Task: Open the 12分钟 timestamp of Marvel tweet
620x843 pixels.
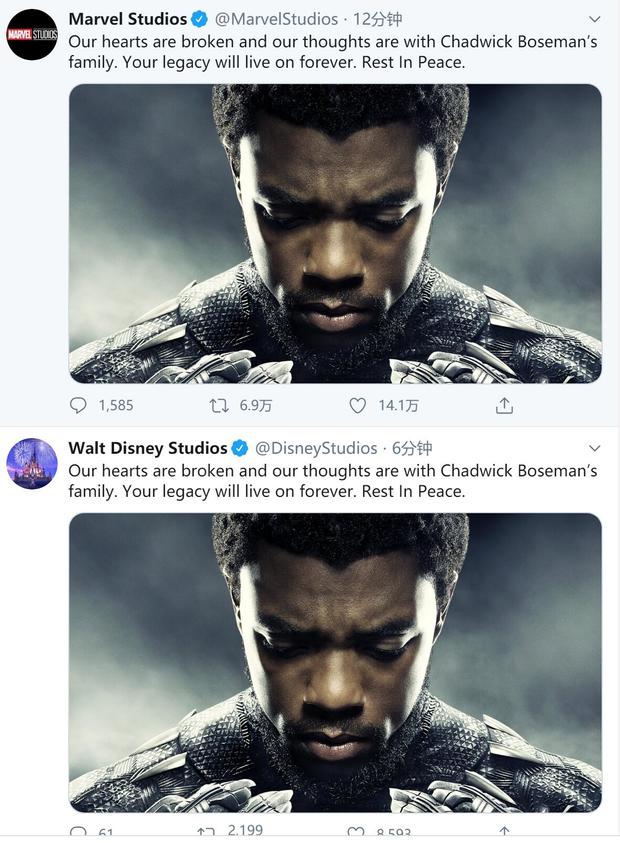Action: (377, 19)
